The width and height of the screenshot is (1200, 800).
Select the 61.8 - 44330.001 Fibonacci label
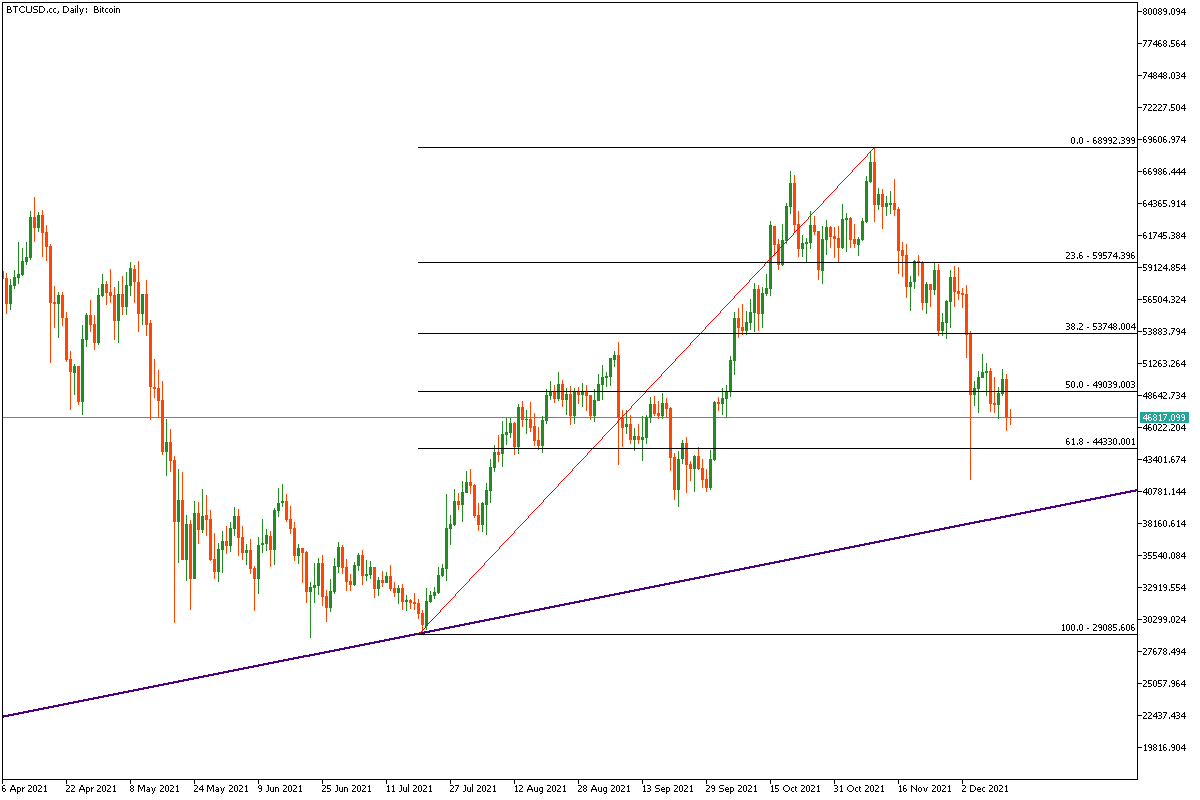pos(1099,442)
